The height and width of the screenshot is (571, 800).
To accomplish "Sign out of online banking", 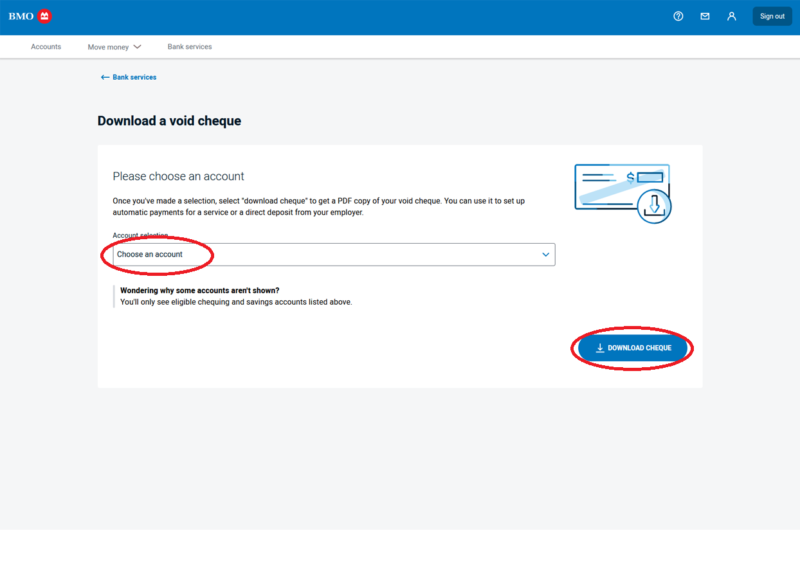I will point(772,16).
